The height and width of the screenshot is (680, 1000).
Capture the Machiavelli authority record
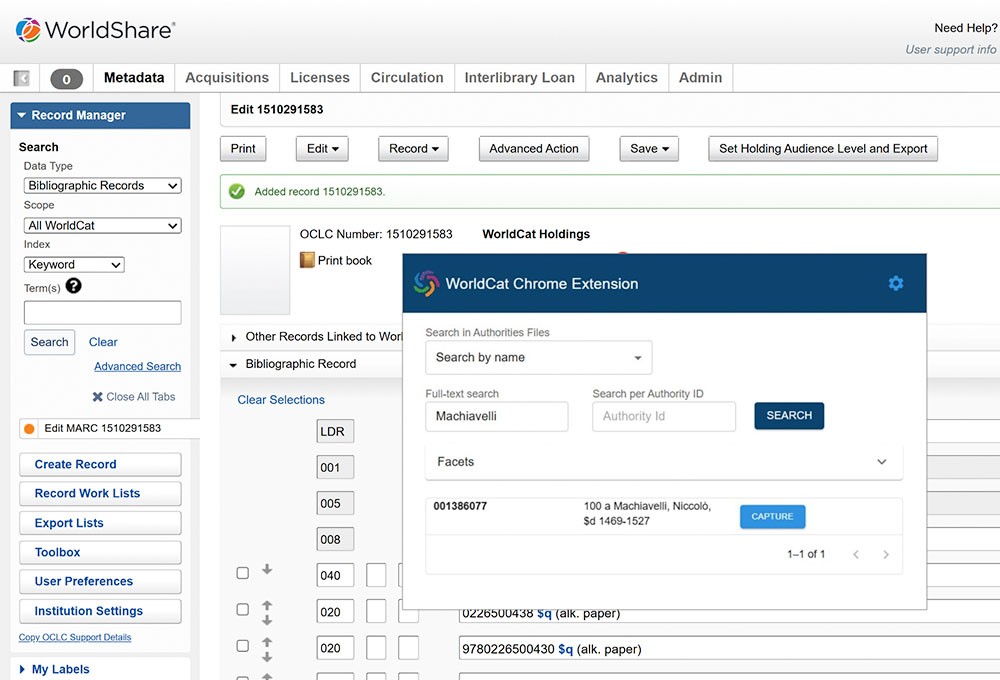point(771,517)
